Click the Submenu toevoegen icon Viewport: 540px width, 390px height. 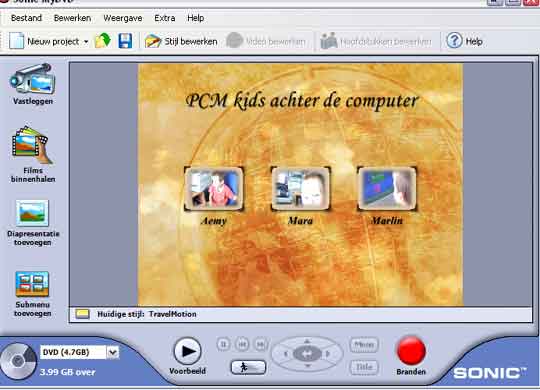pos(32,284)
